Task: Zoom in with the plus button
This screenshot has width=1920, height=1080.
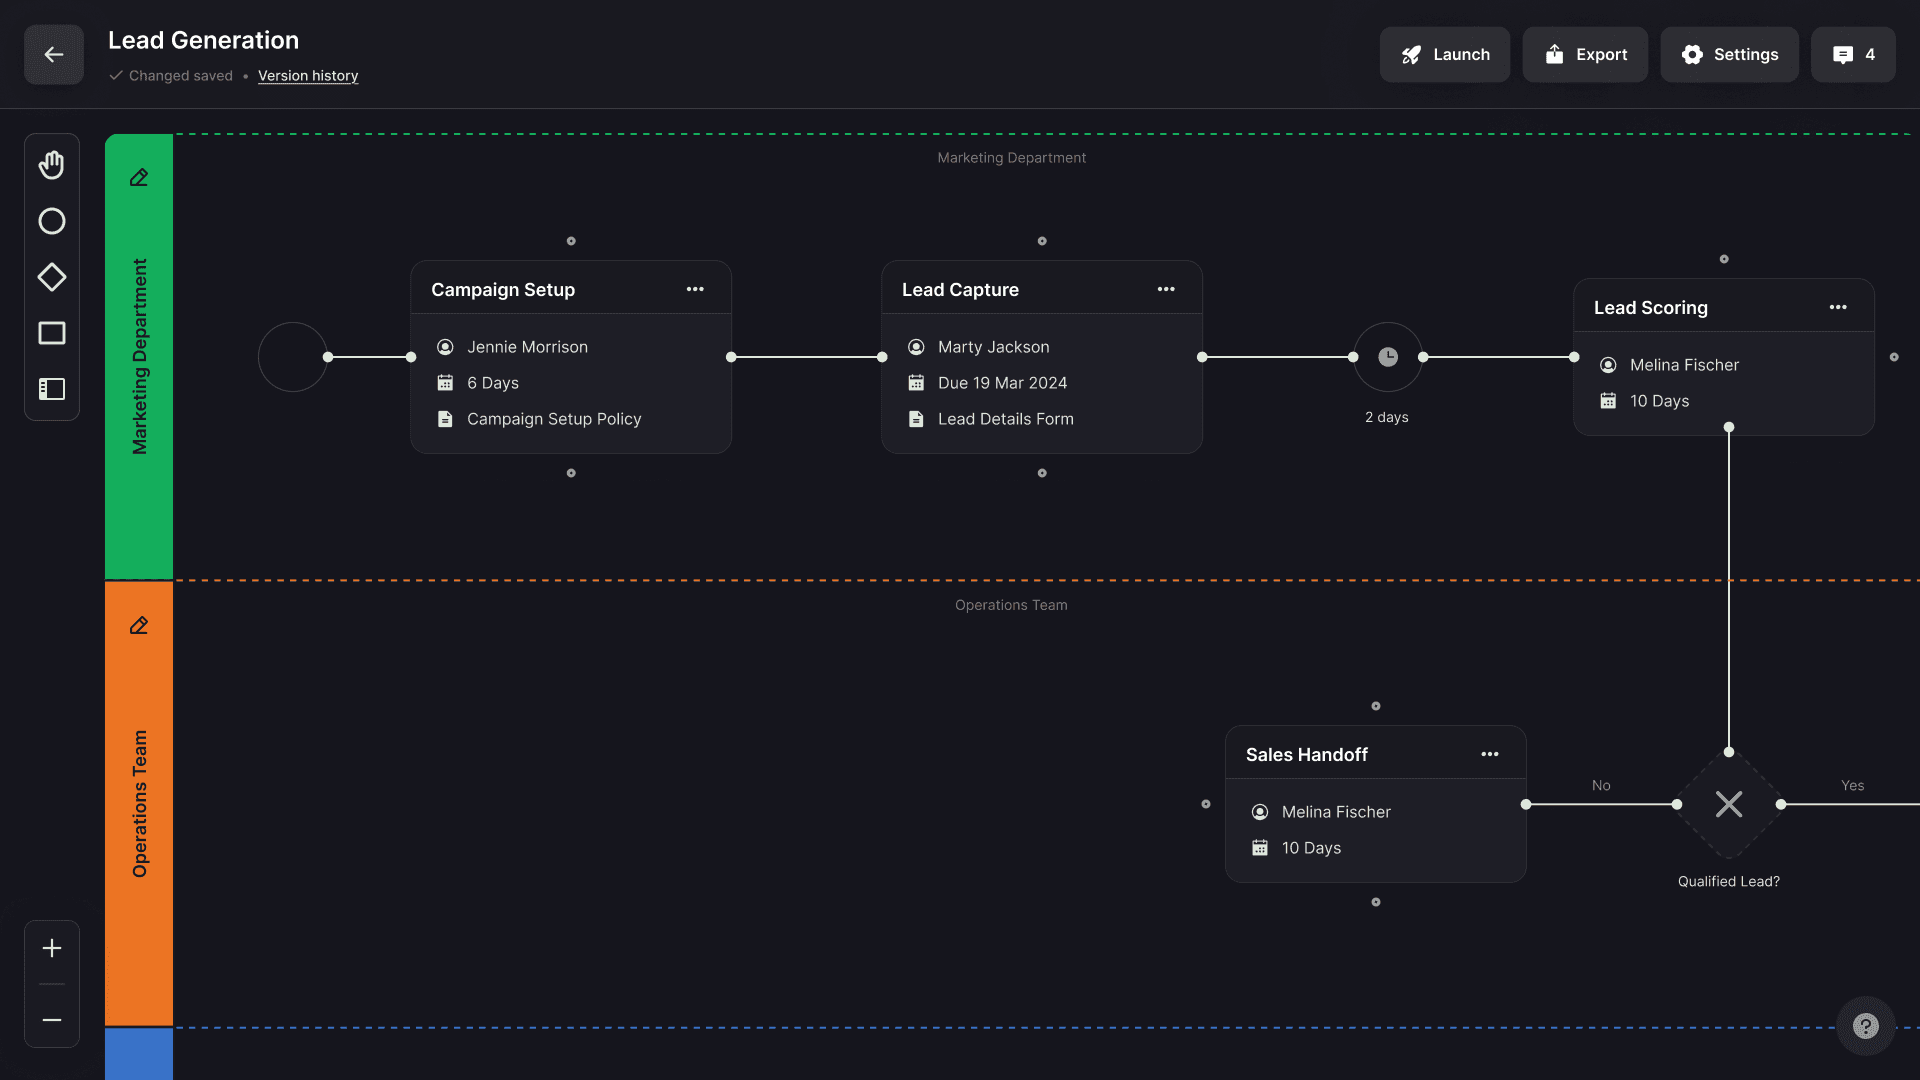Action: pyautogui.click(x=52, y=948)
